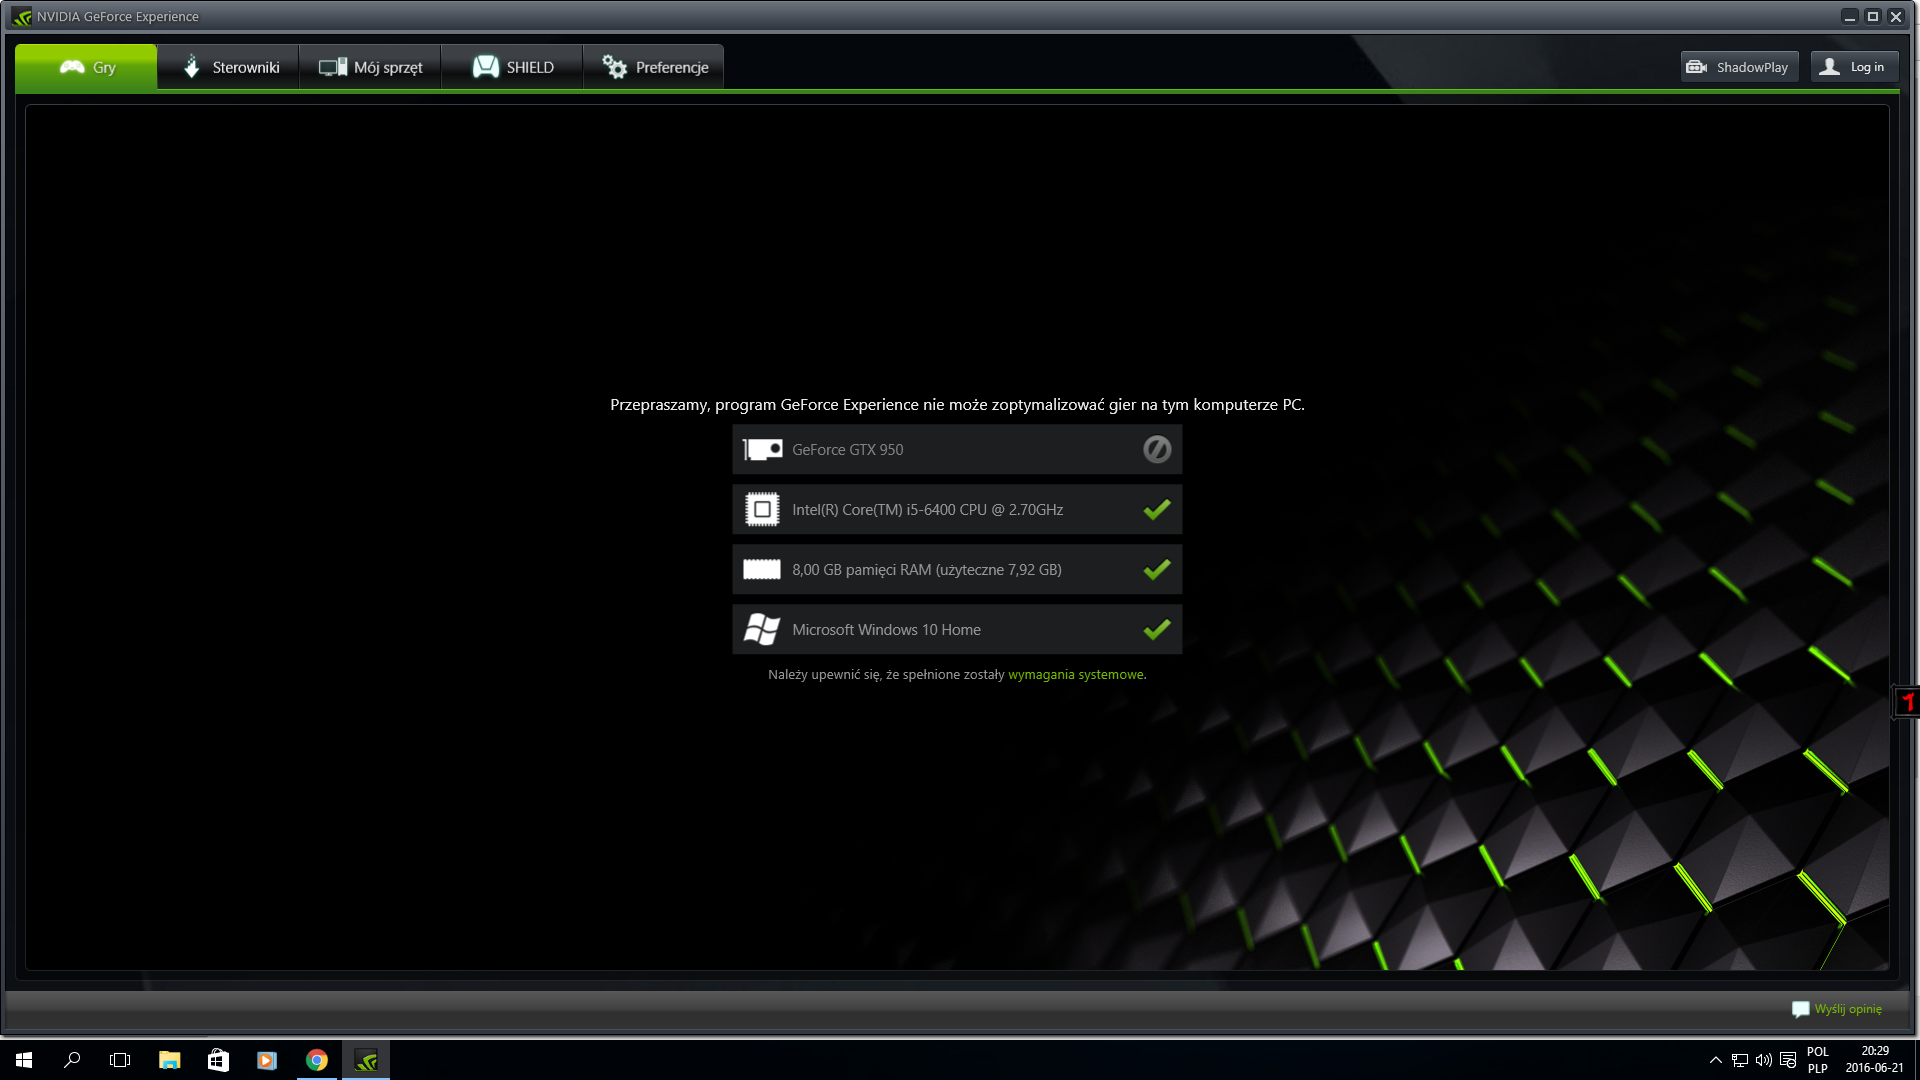This screenshot has width=1920, height=1080.
Task: Click the Log in button
Action: coord(1854,67)
